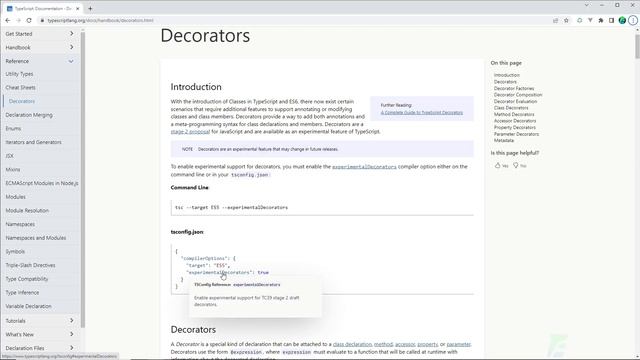Open the profile avatar menu
Screen dimensions: 640x360
point(622,20)
